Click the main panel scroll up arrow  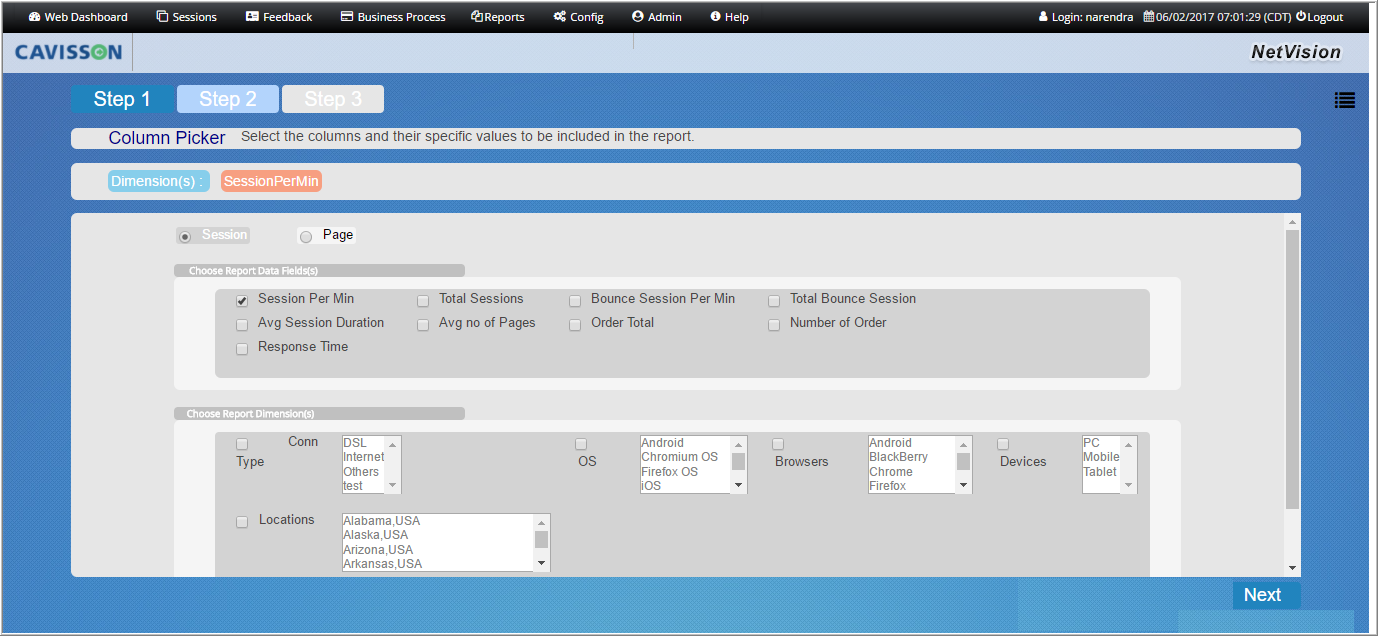pyautogui.click(x=1292, y=222)
